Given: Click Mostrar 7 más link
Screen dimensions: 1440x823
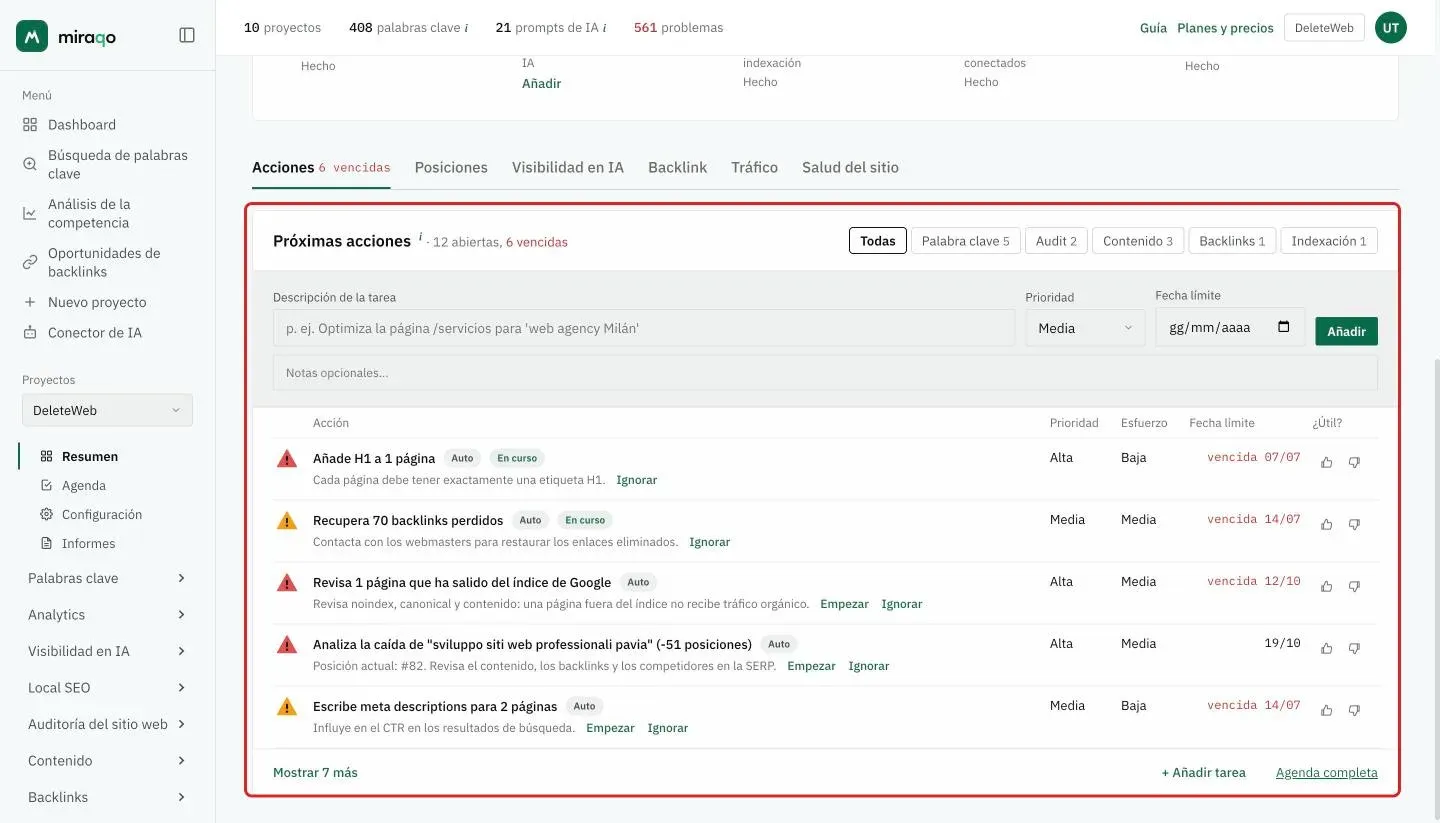Looking at the screenshot, I should pyautogui.click(x=315, y=772).
